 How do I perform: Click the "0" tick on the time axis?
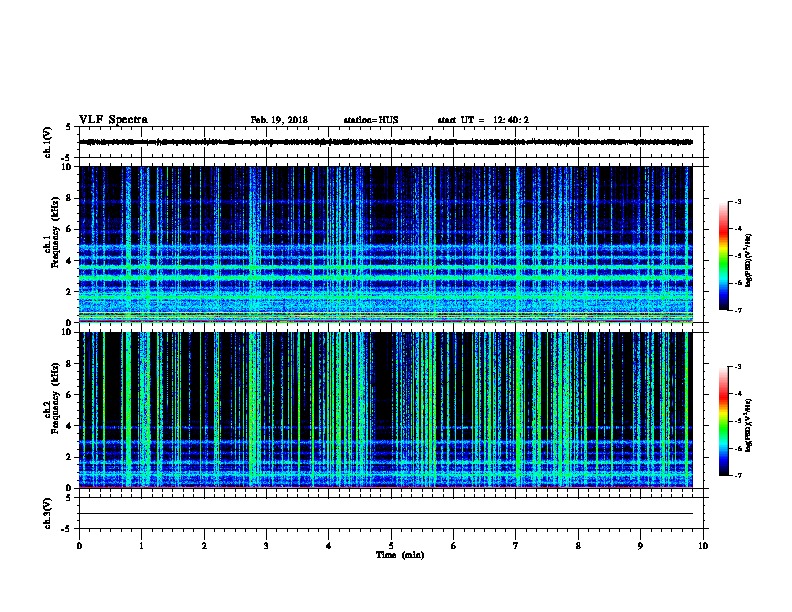79,546
